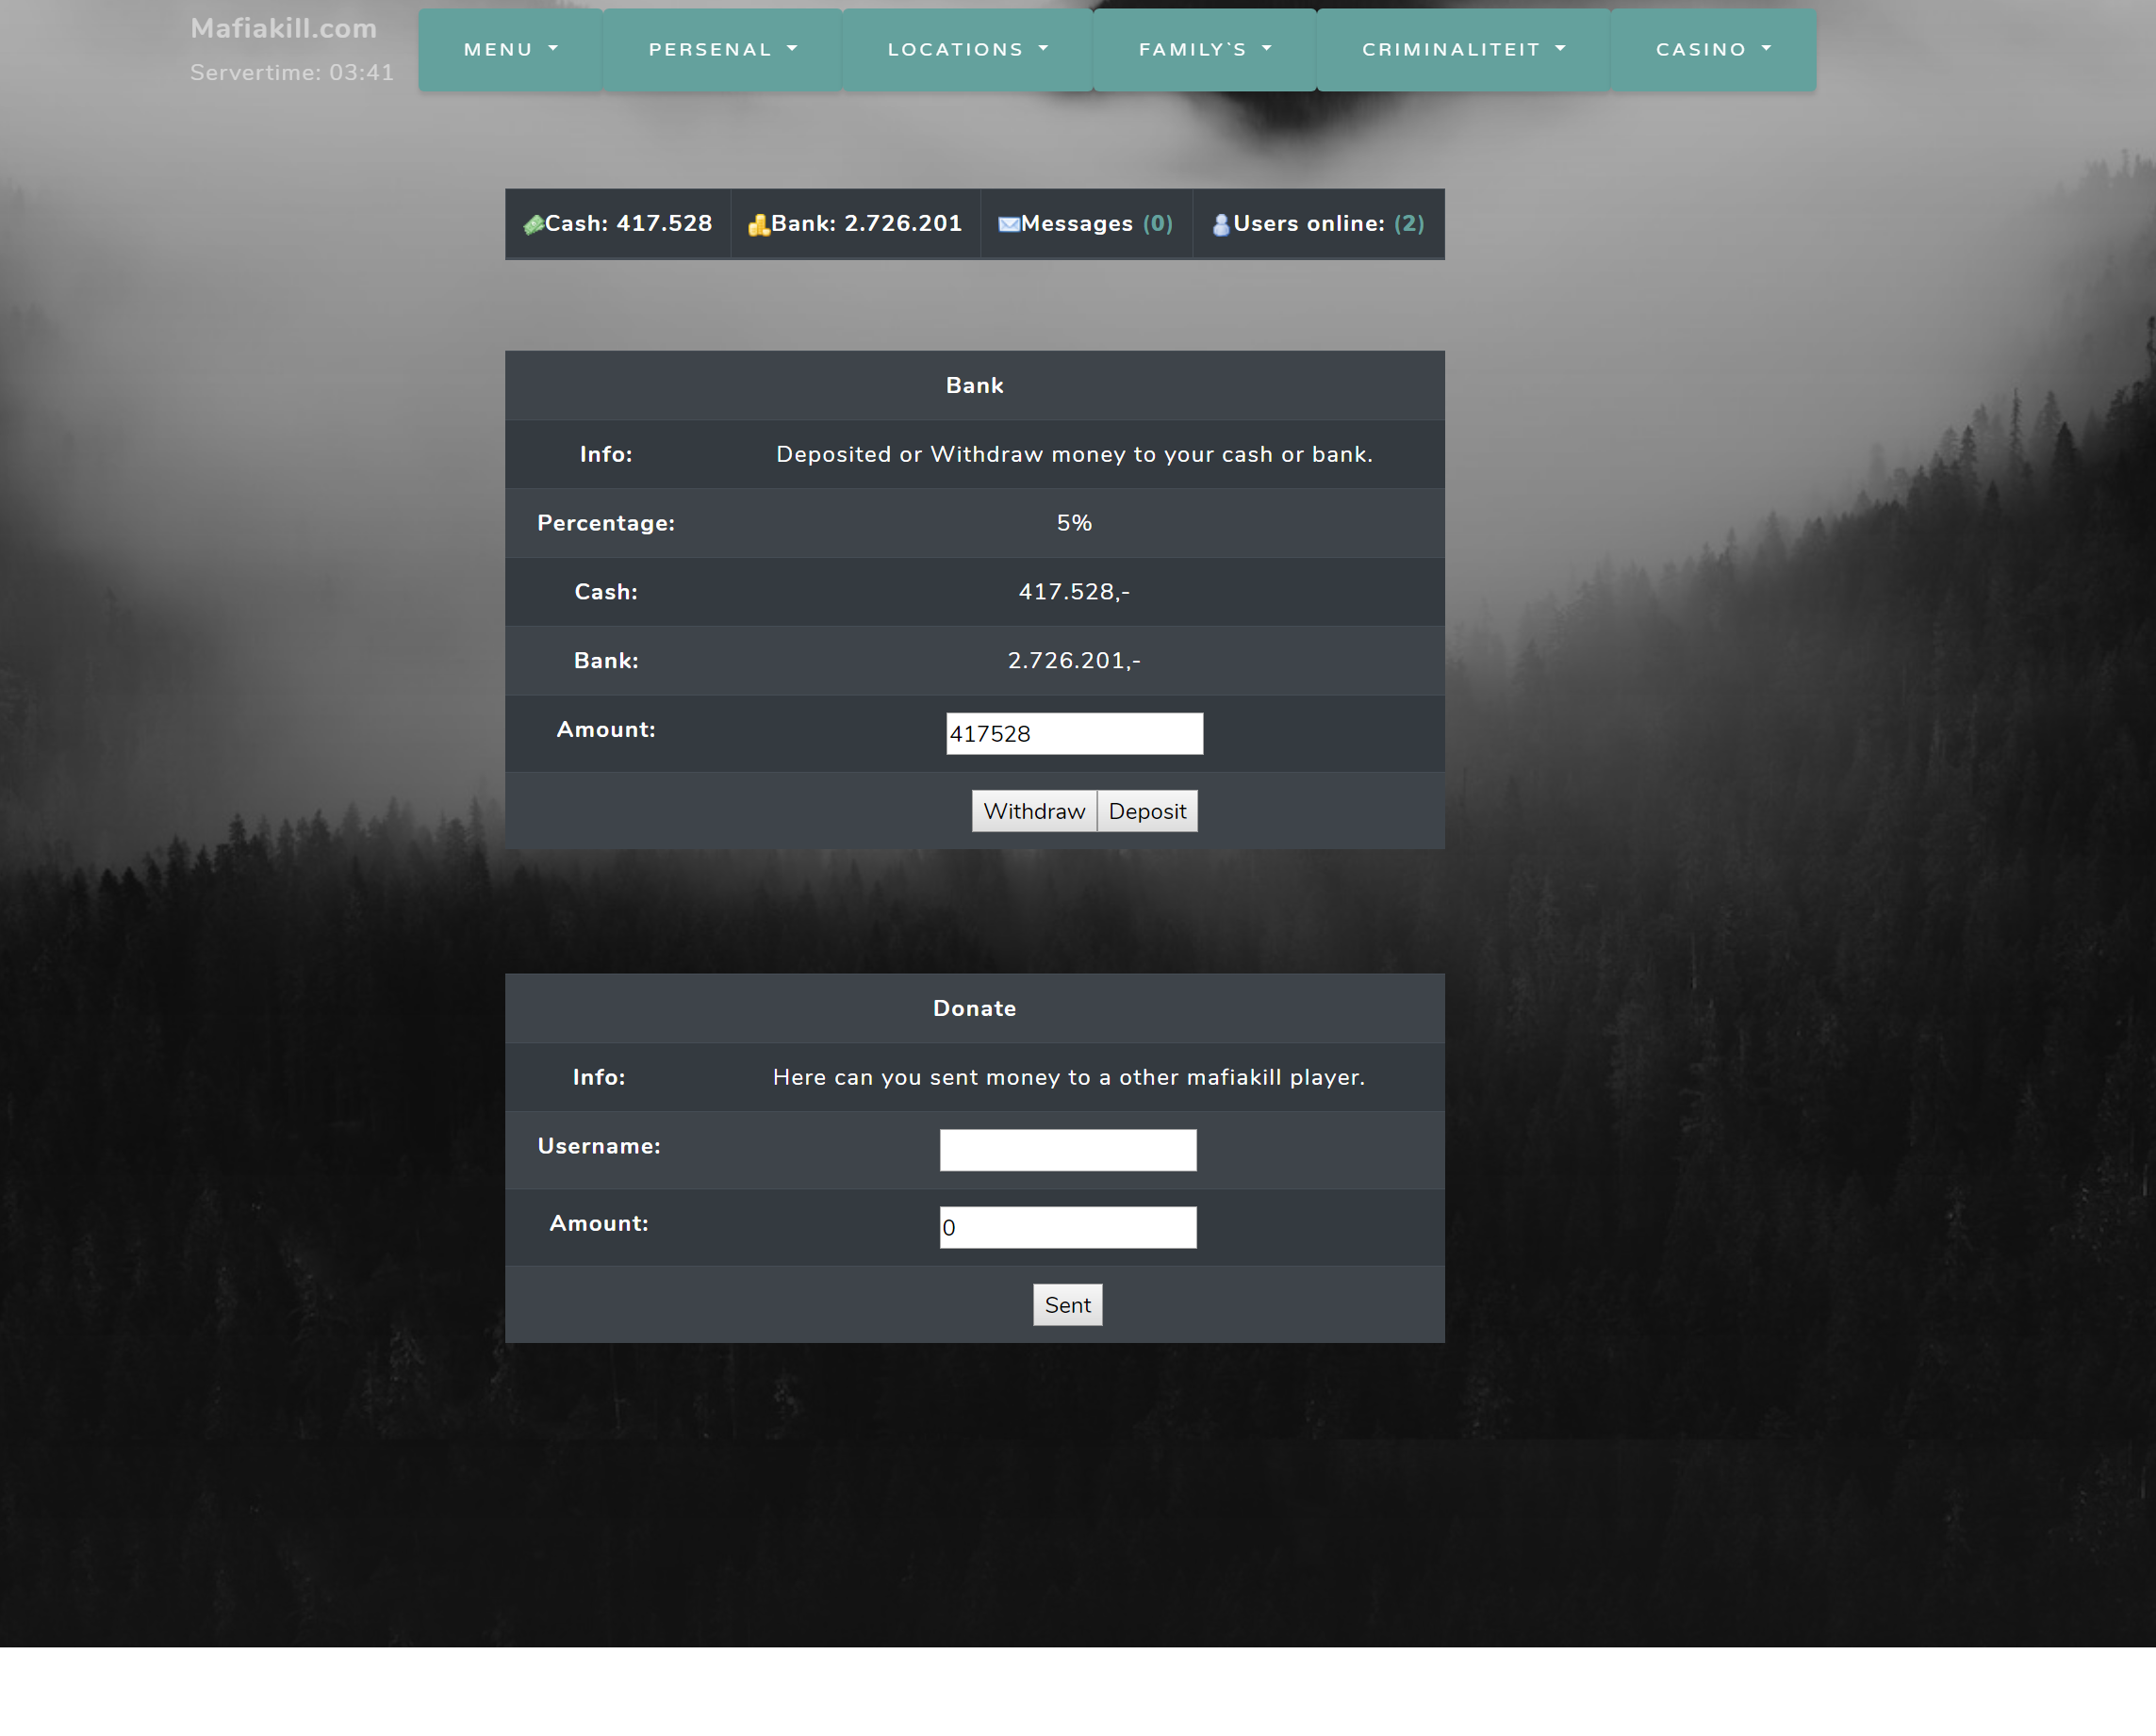Expand the FAMILY'S menu
The width and height of the screenshot is (2156, 1736).
coord(1204,50)
